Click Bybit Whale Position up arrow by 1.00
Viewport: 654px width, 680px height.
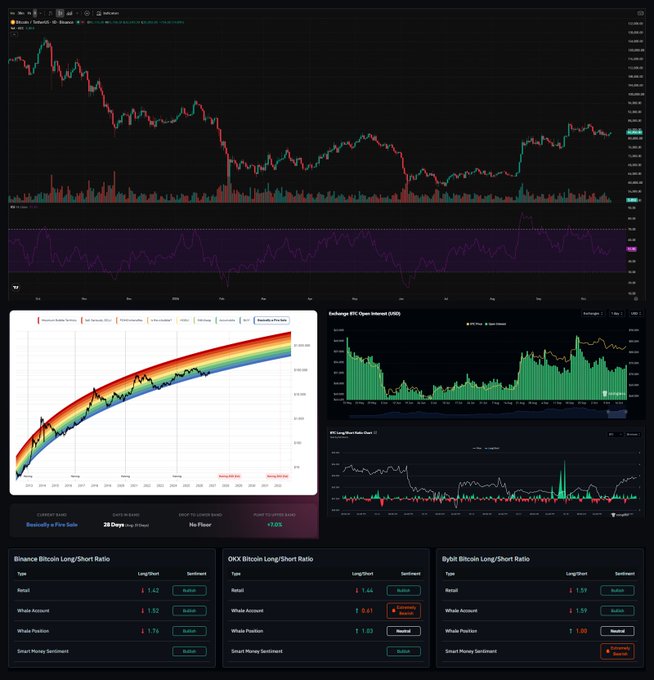click(570, 631)
